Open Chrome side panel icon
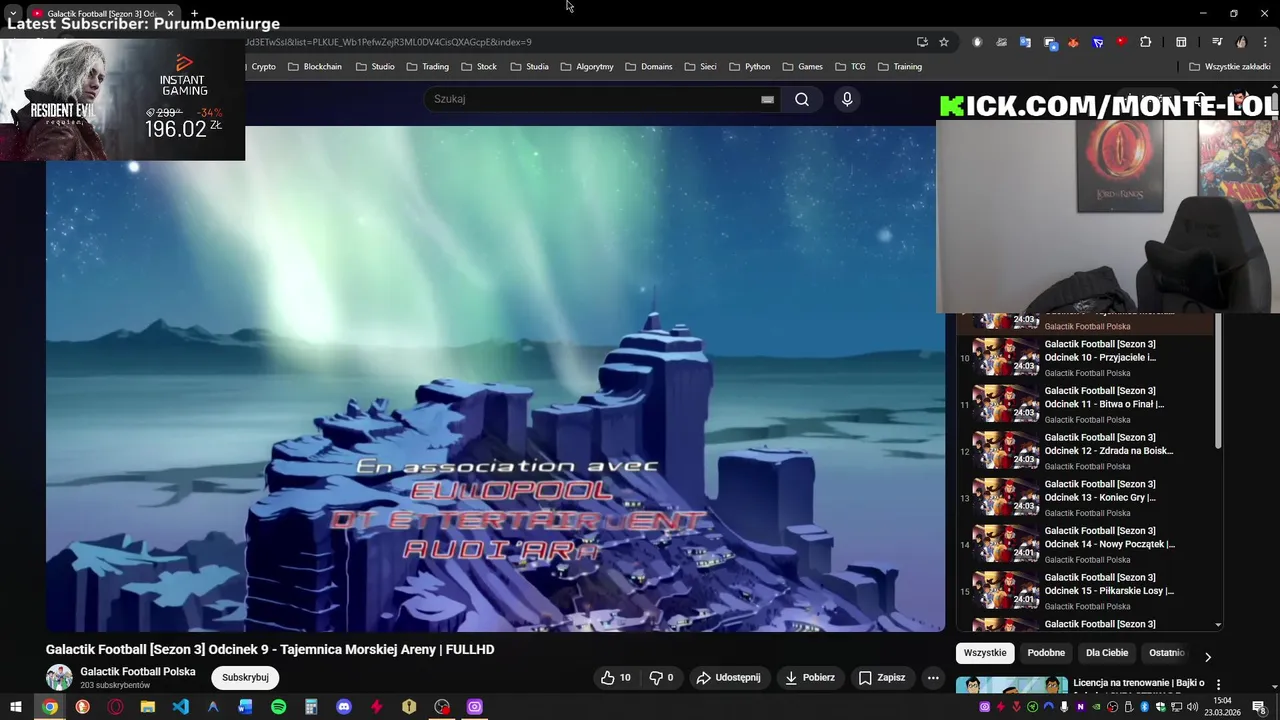This screenshot has height=720, width=1280. click(1181, 42)
